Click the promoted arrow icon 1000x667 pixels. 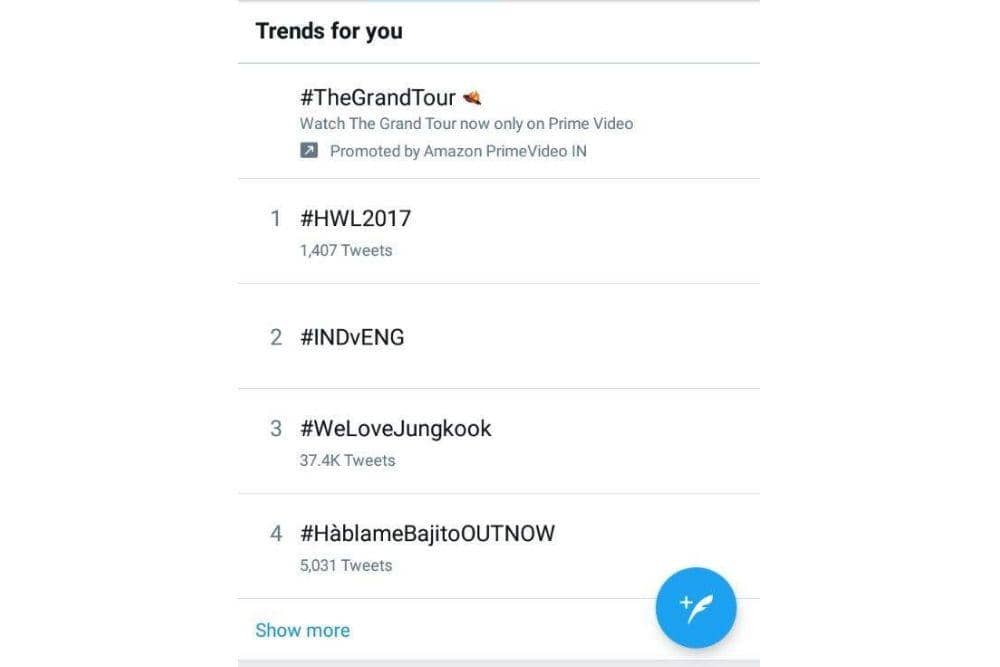[x=310, y=151]
